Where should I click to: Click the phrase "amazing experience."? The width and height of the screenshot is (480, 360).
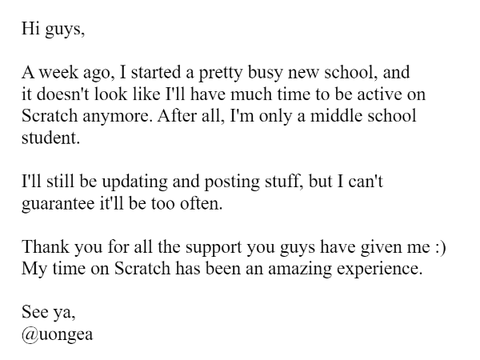(345, 269)
